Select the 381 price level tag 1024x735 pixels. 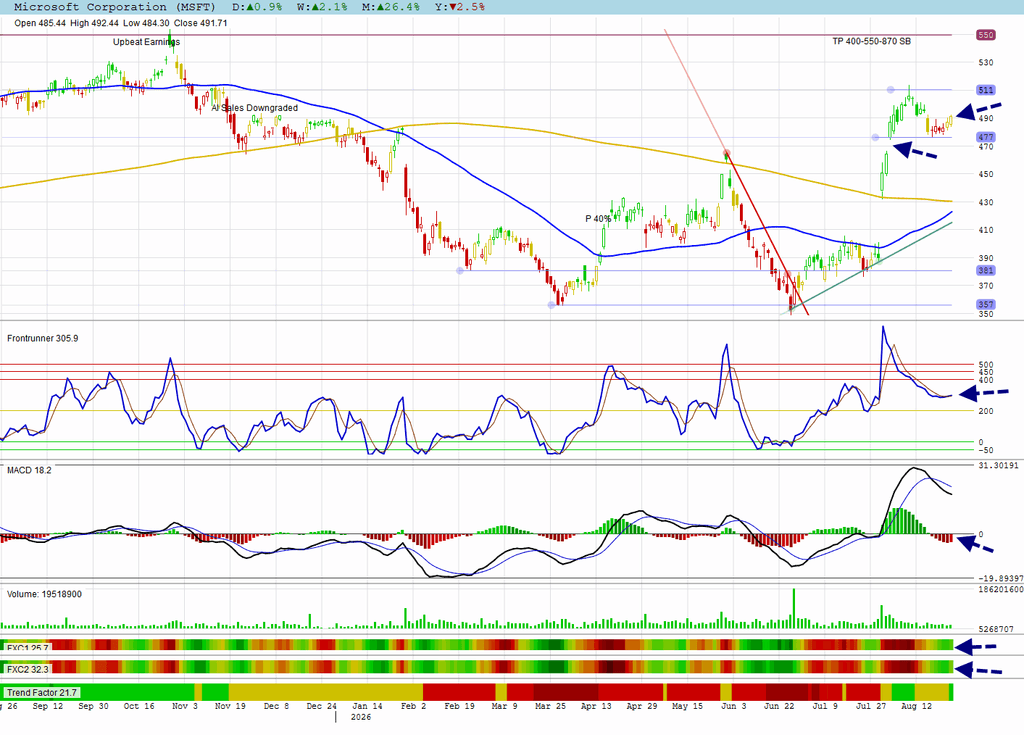click(x=985, y=270)
